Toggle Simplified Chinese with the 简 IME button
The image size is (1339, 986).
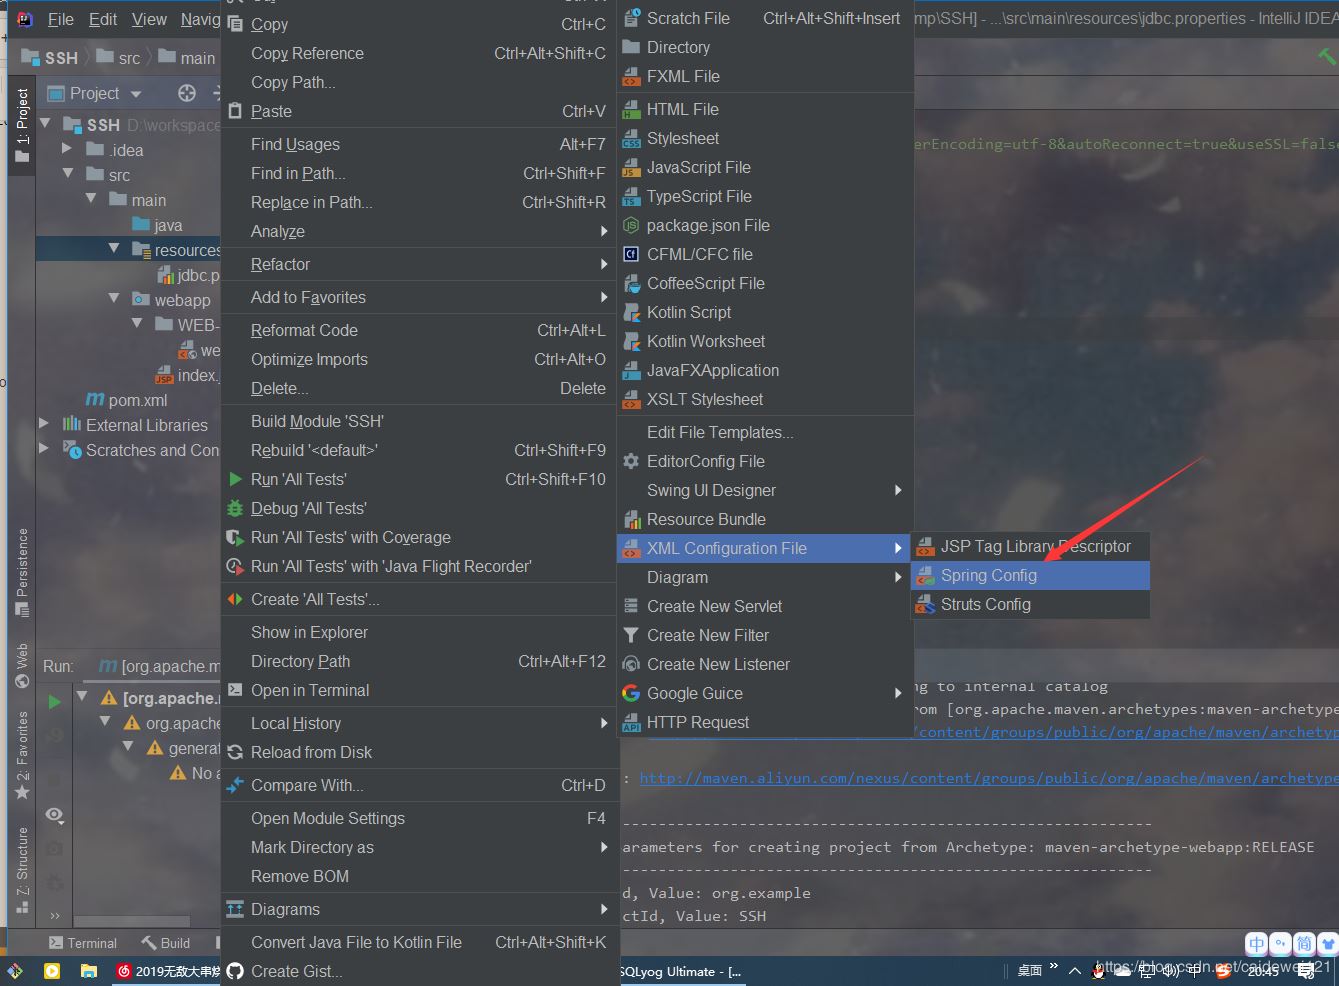click(x=1303, y=944)
